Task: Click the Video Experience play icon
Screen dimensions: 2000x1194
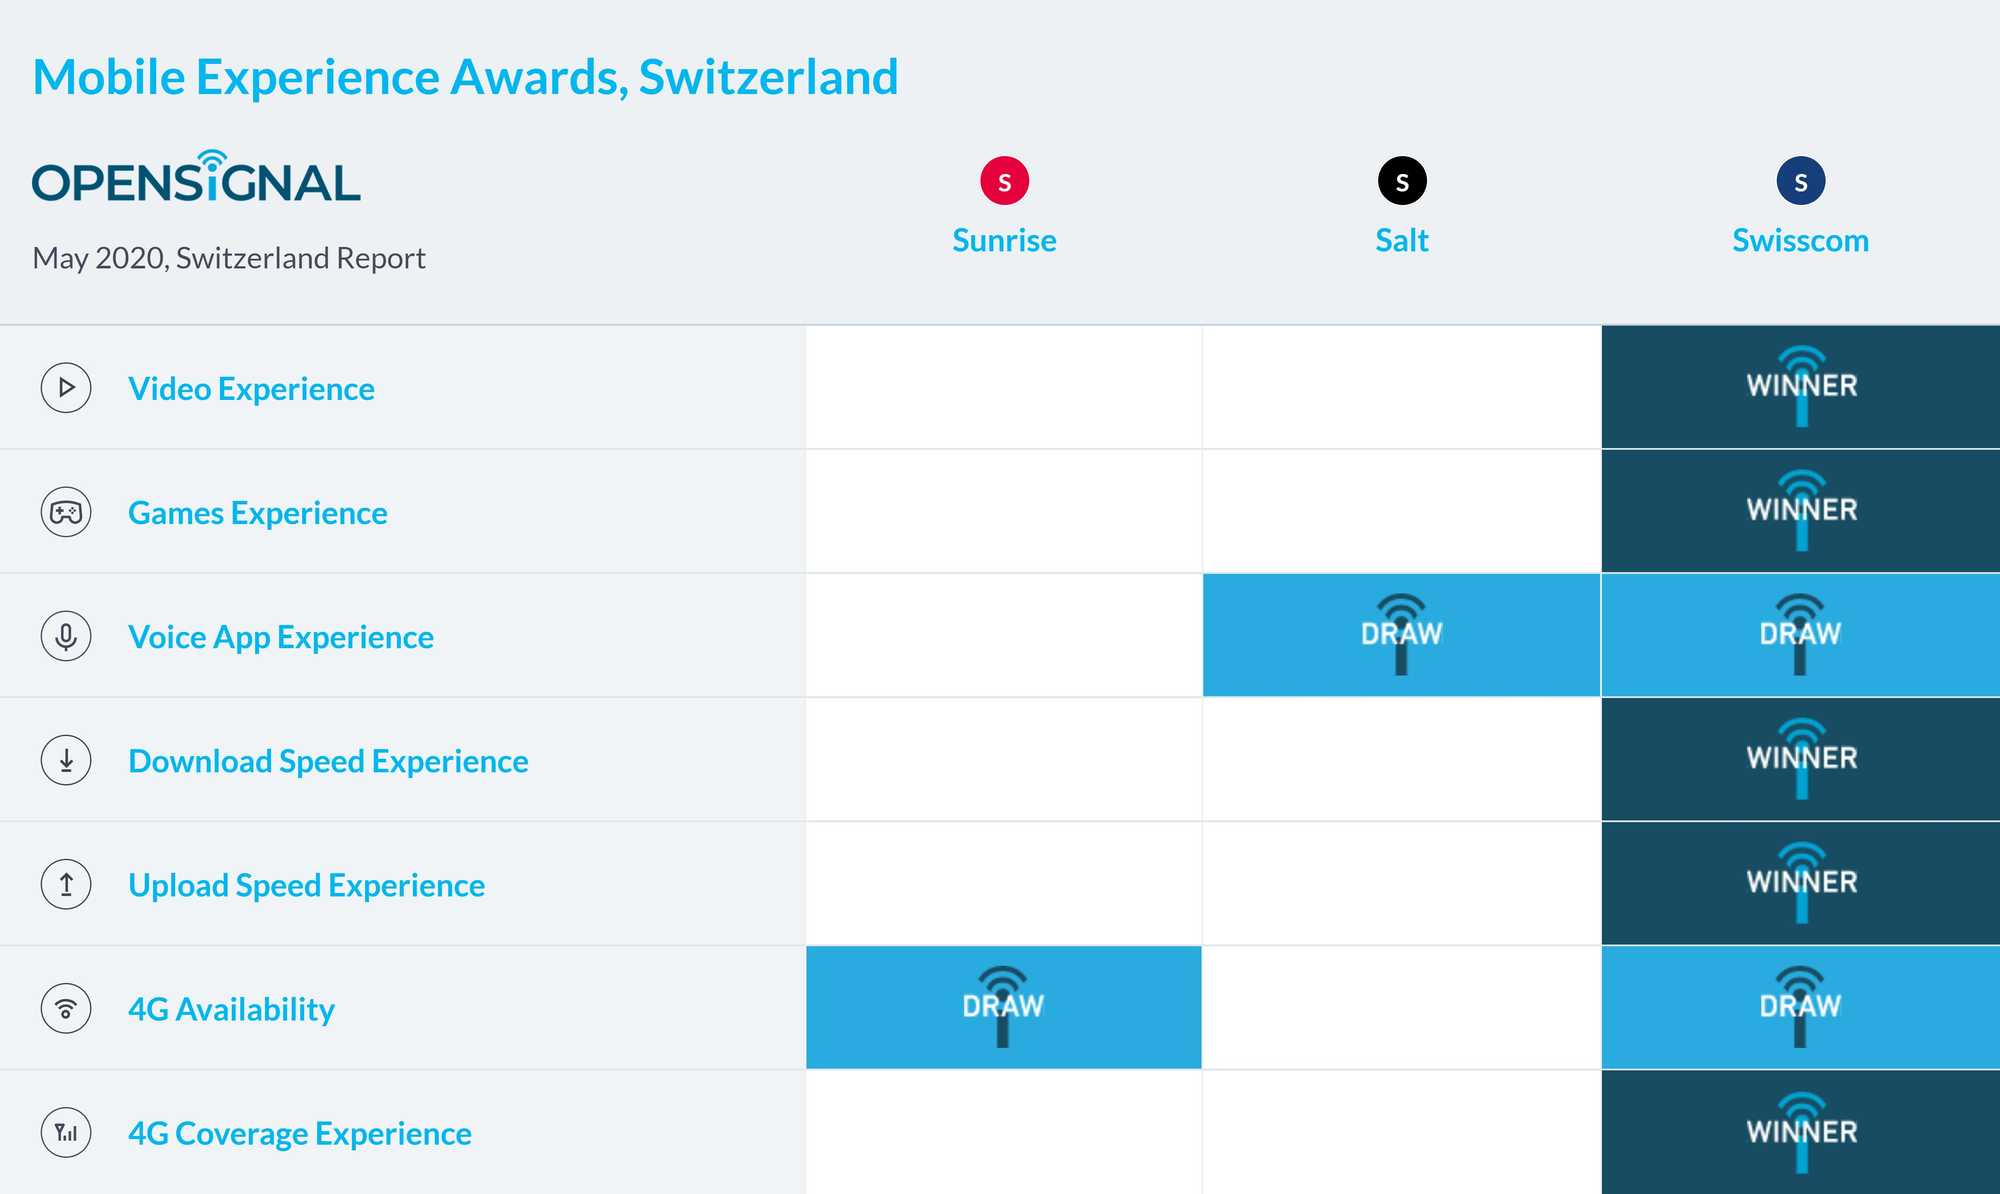Action: (66, 388)
